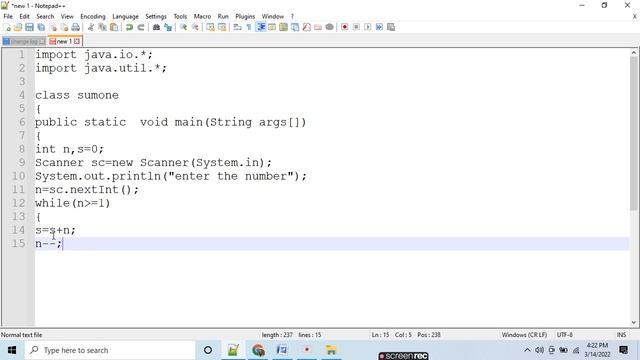Image resolution: width=640 pixels, height=360 pixels.
Task: Open the Tools menu
Action: click(180, 16)
